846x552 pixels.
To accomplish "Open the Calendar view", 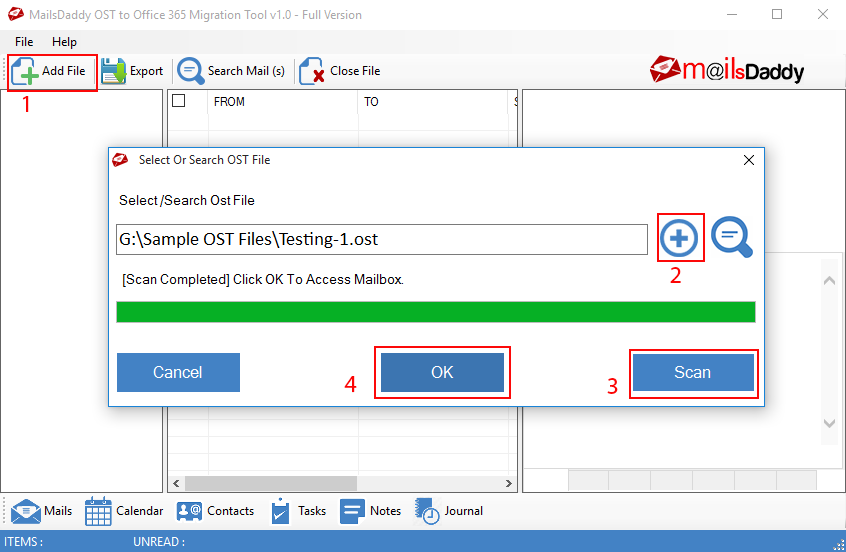I will [x=99, y=511].
